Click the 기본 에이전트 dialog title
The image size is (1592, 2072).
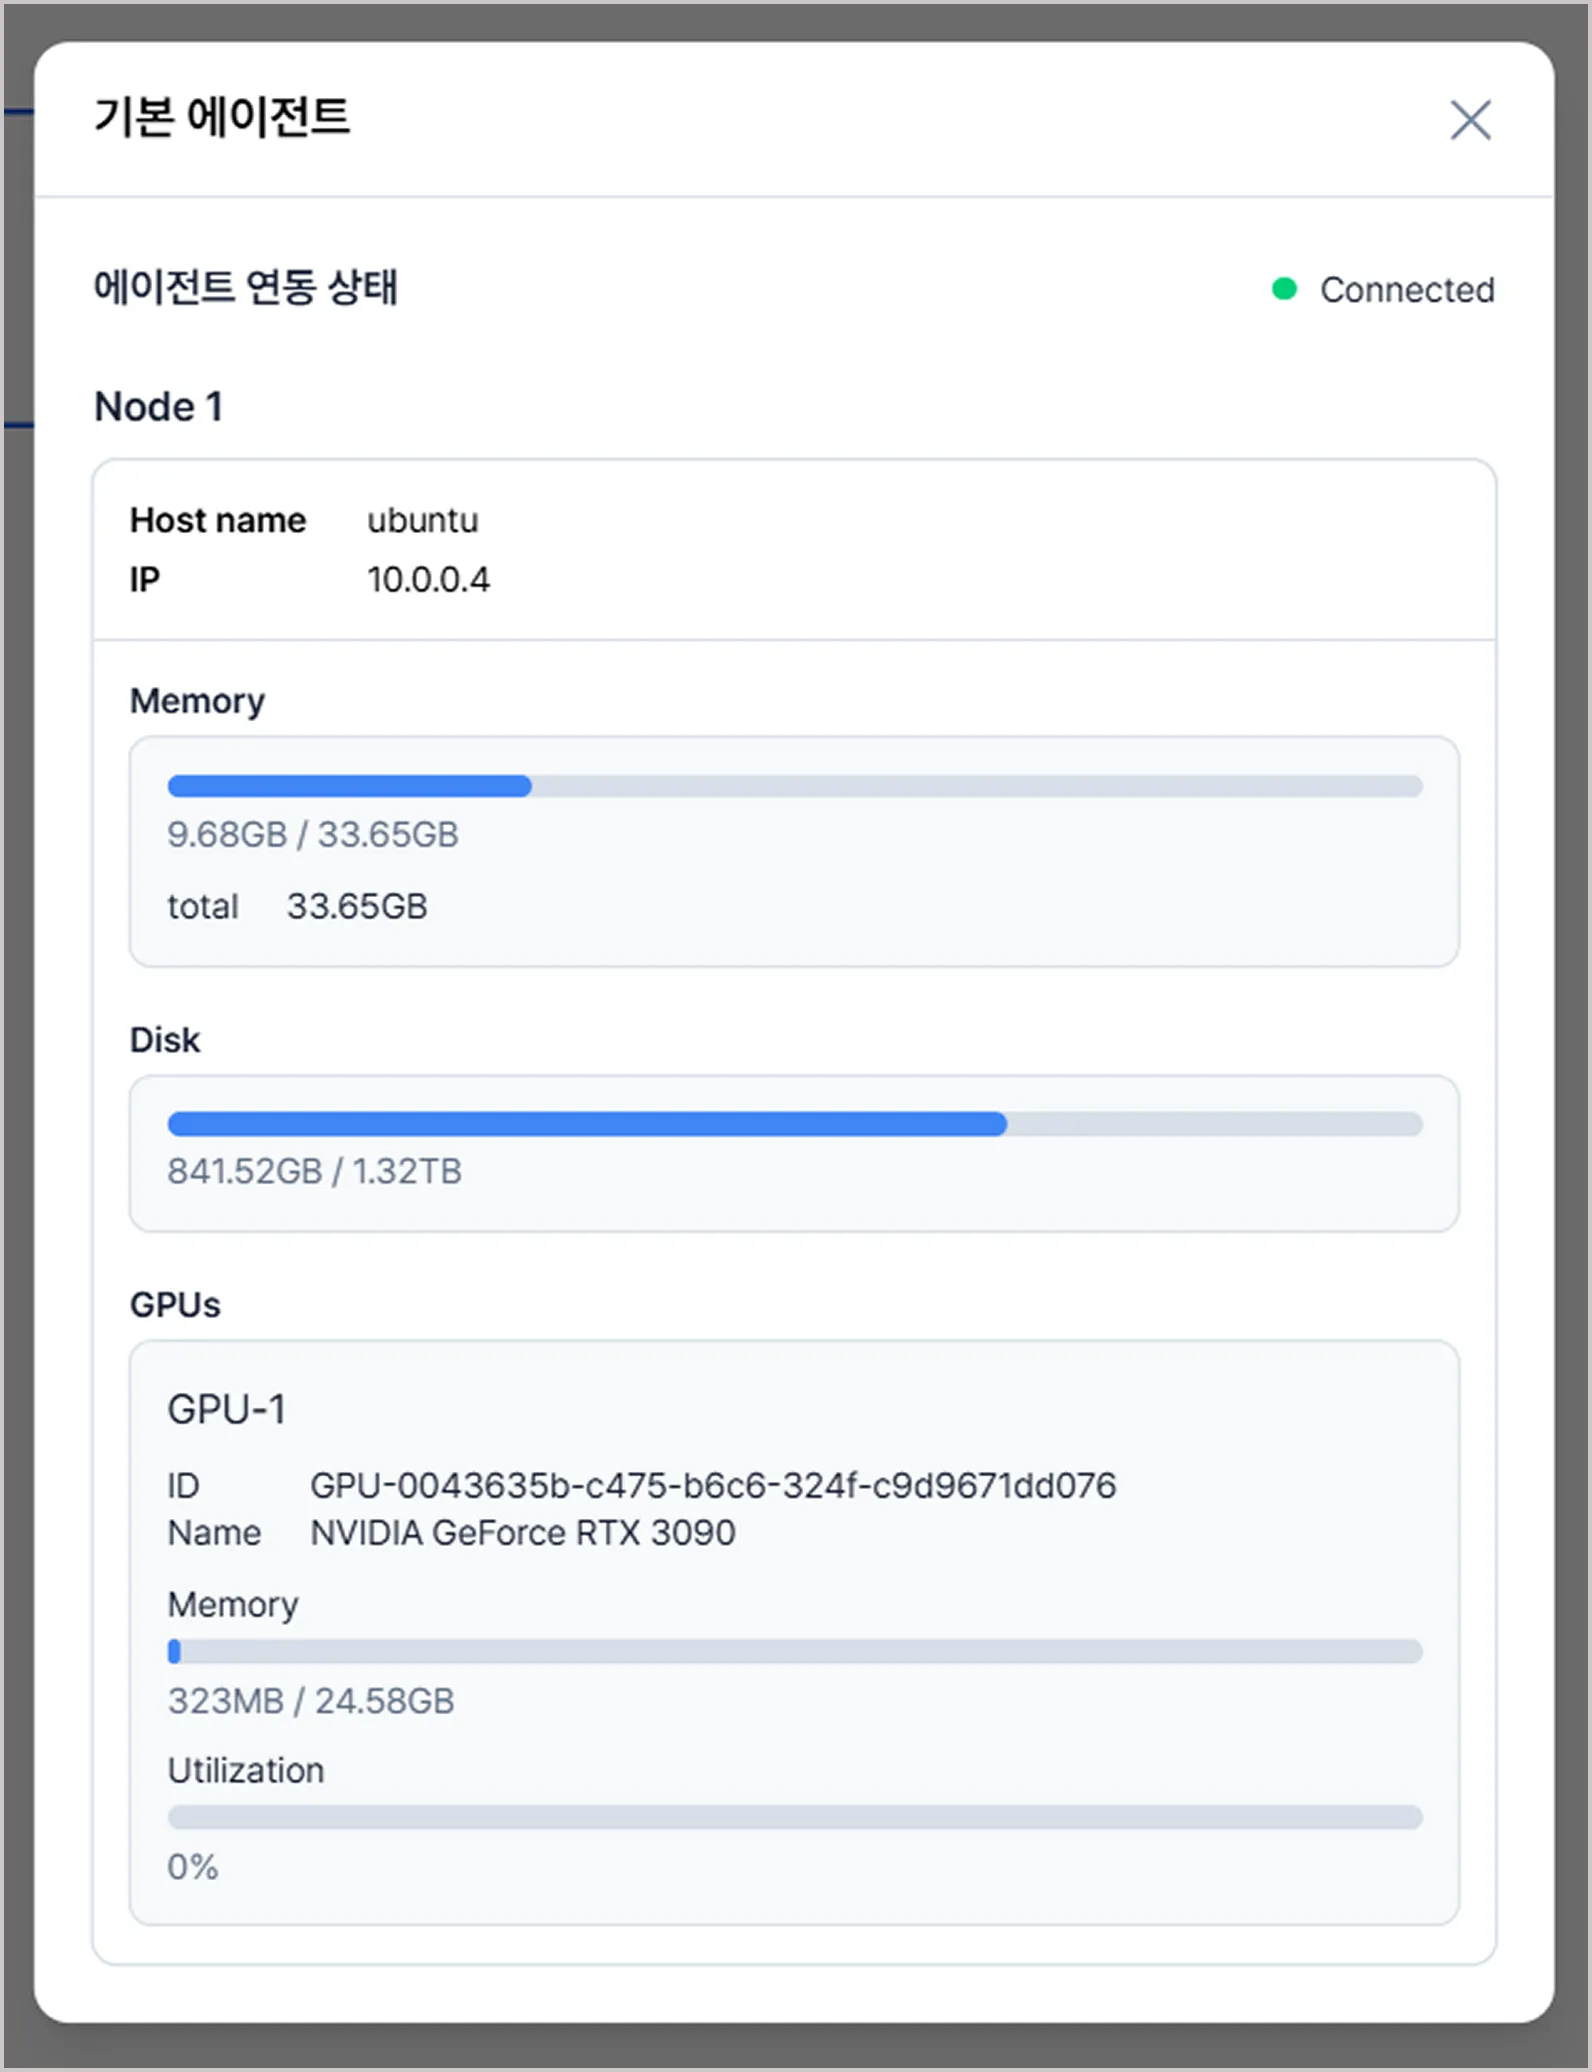(x=222, y=117)
